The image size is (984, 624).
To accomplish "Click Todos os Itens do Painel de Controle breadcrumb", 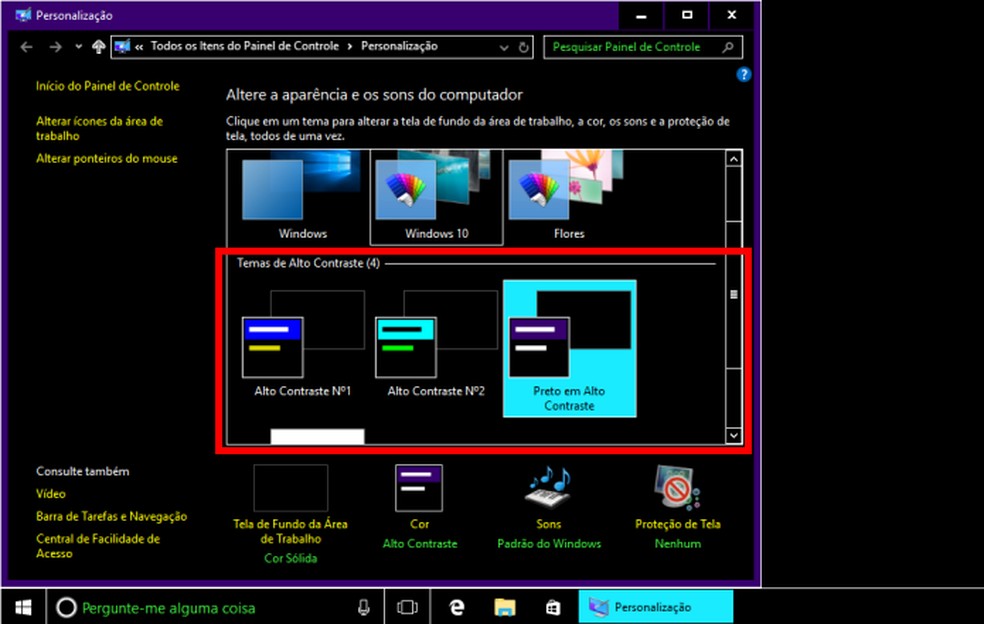I will click(x=245, y=46).
